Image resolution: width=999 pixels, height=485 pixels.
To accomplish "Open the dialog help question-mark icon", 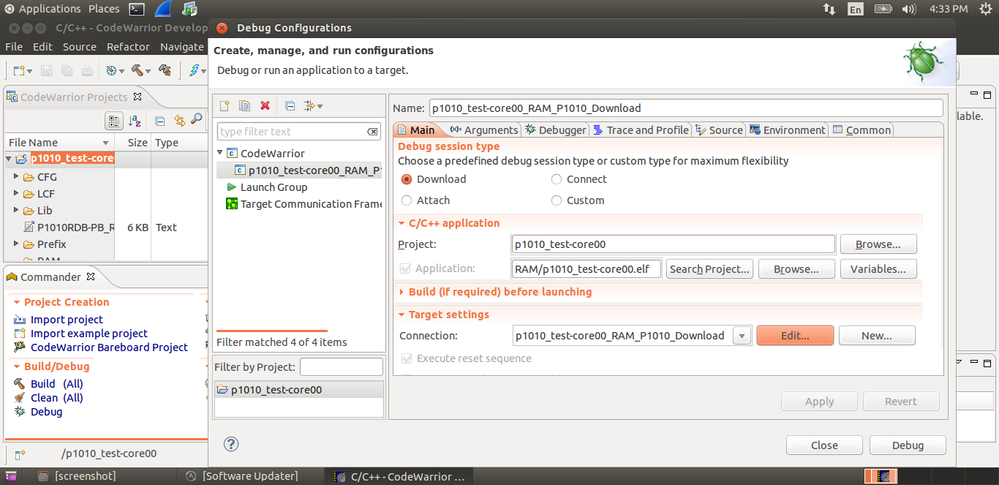I will pos(231,444).
